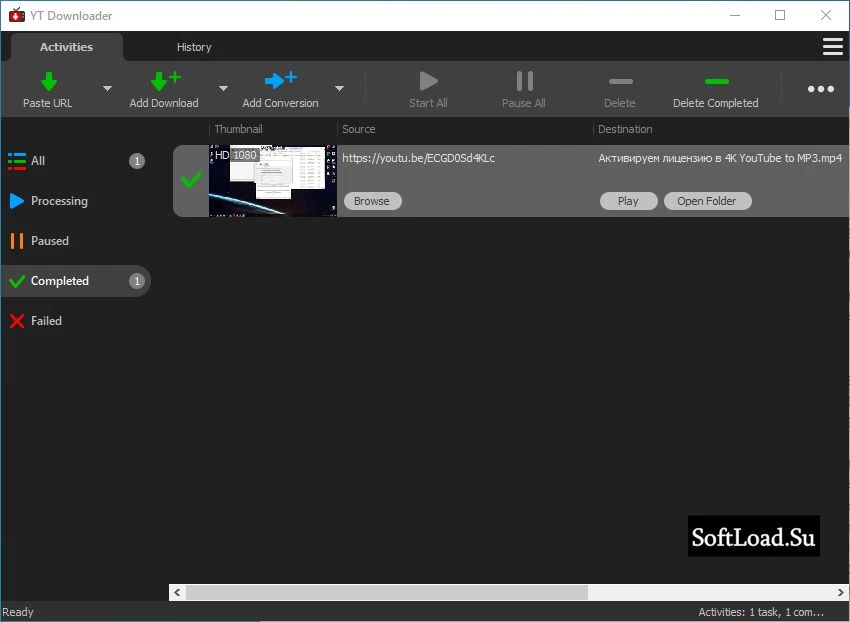The height and width of the screenshot is (622, 850).
Task: Click the destination filename ending in MP3.mp4
Action: 720,158
